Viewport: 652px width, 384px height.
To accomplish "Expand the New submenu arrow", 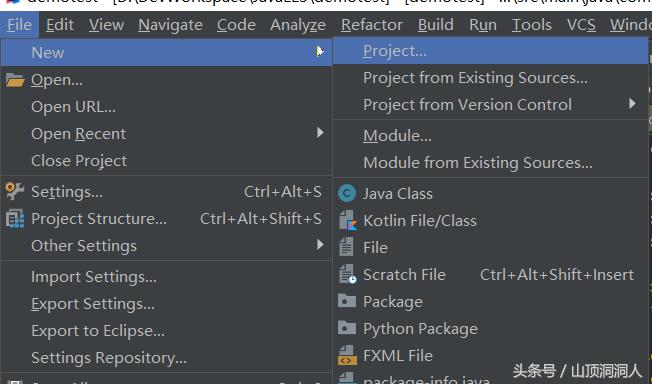I will pyautogui.click(x=320, y=52).
